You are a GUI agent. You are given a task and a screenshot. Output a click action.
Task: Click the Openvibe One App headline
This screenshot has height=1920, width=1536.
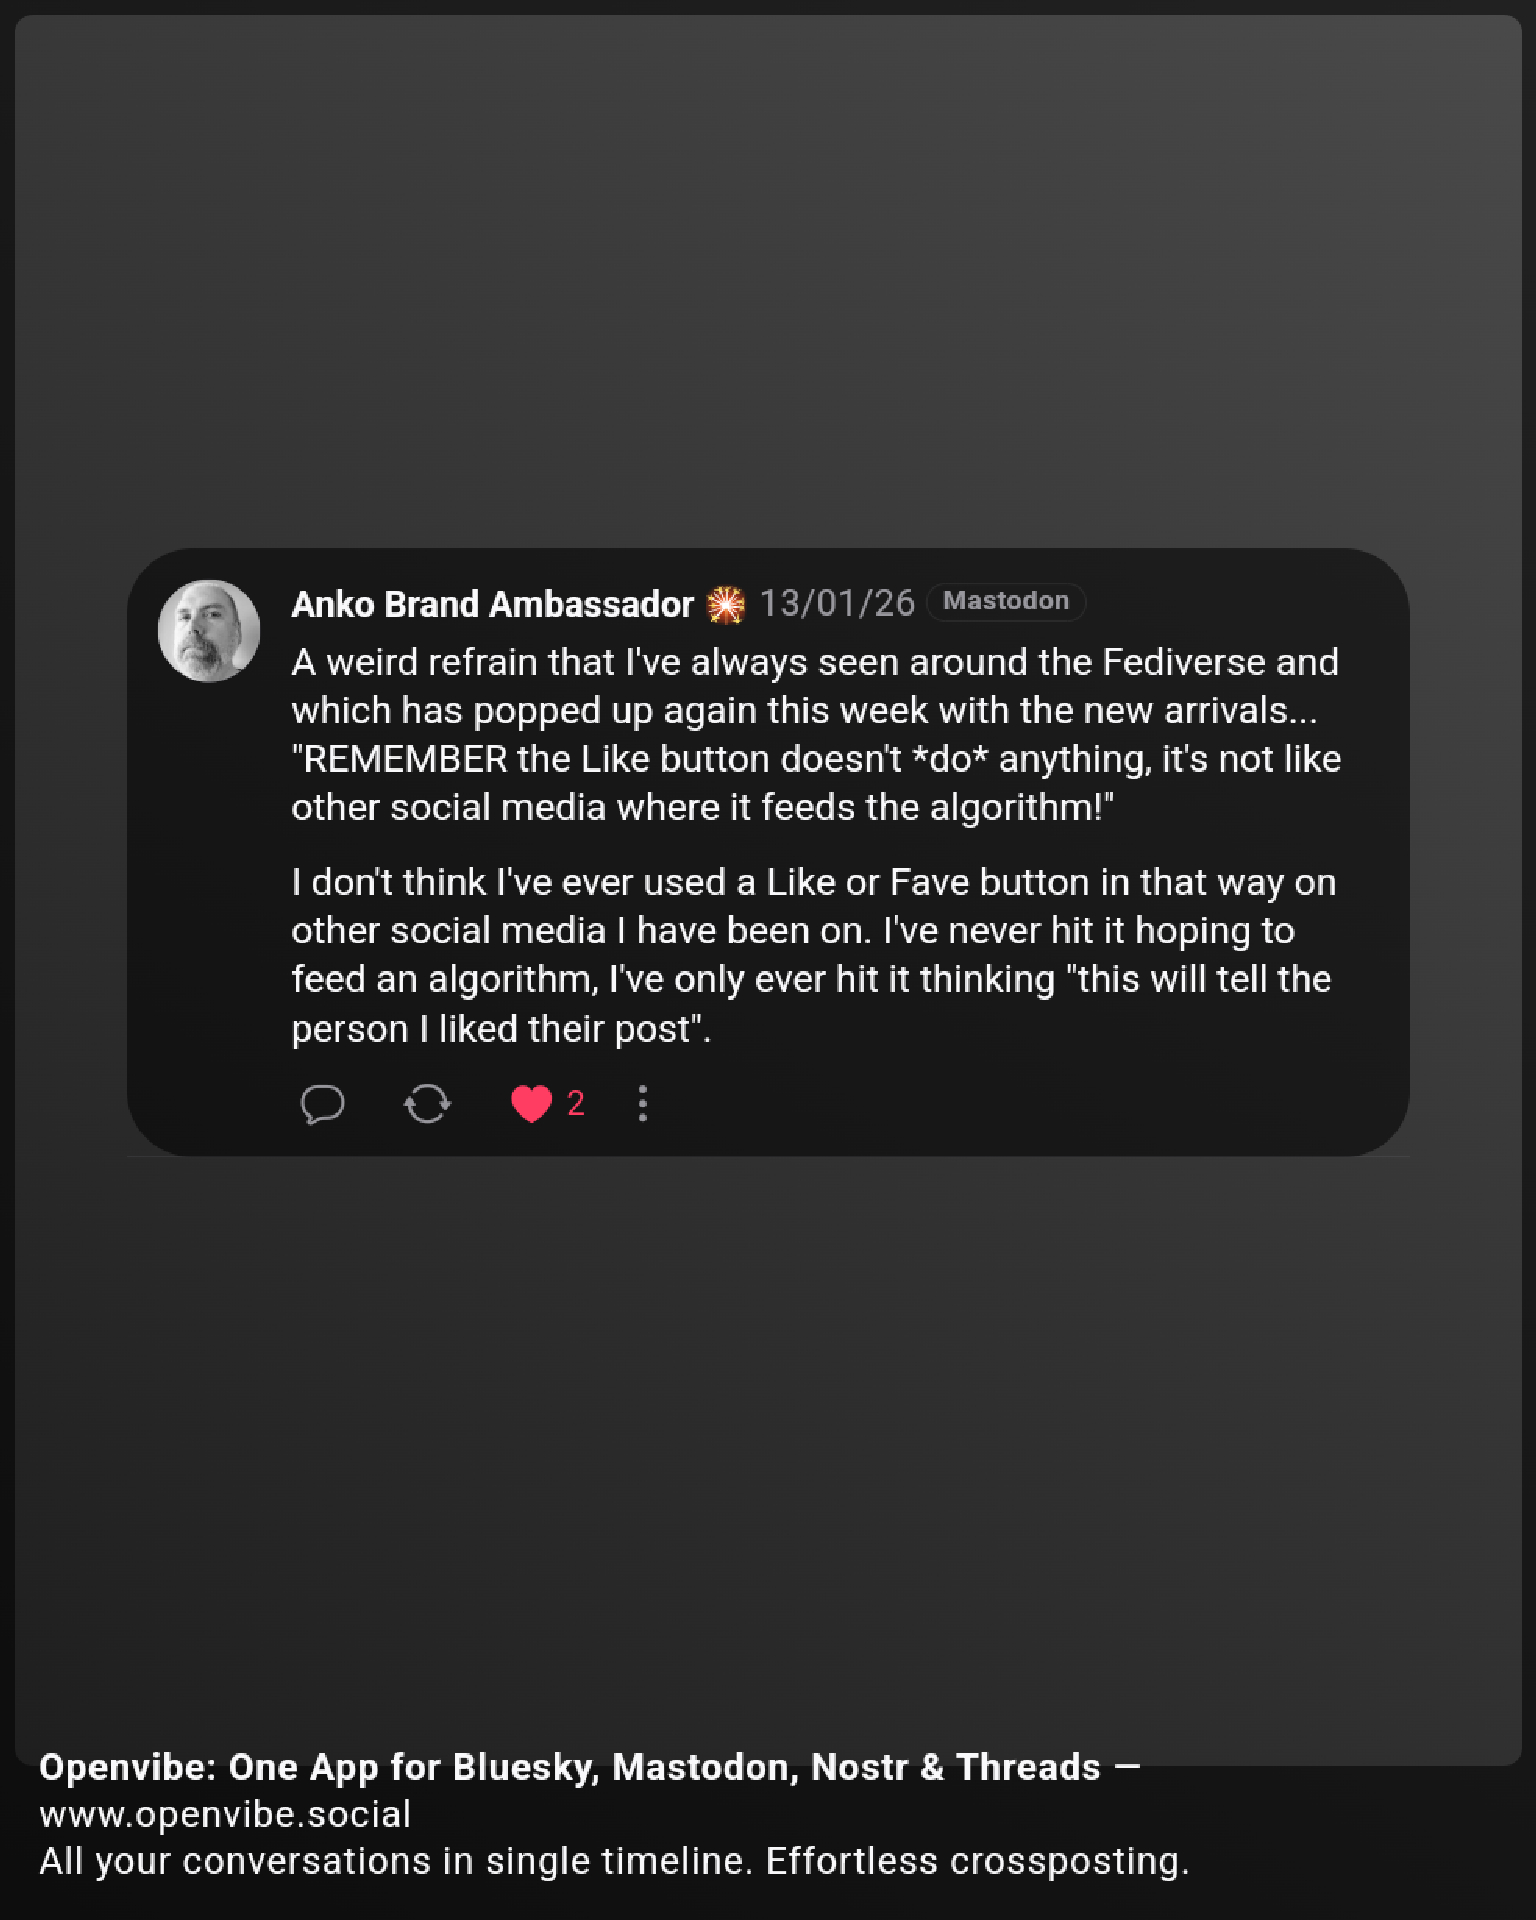[570, 1767]
